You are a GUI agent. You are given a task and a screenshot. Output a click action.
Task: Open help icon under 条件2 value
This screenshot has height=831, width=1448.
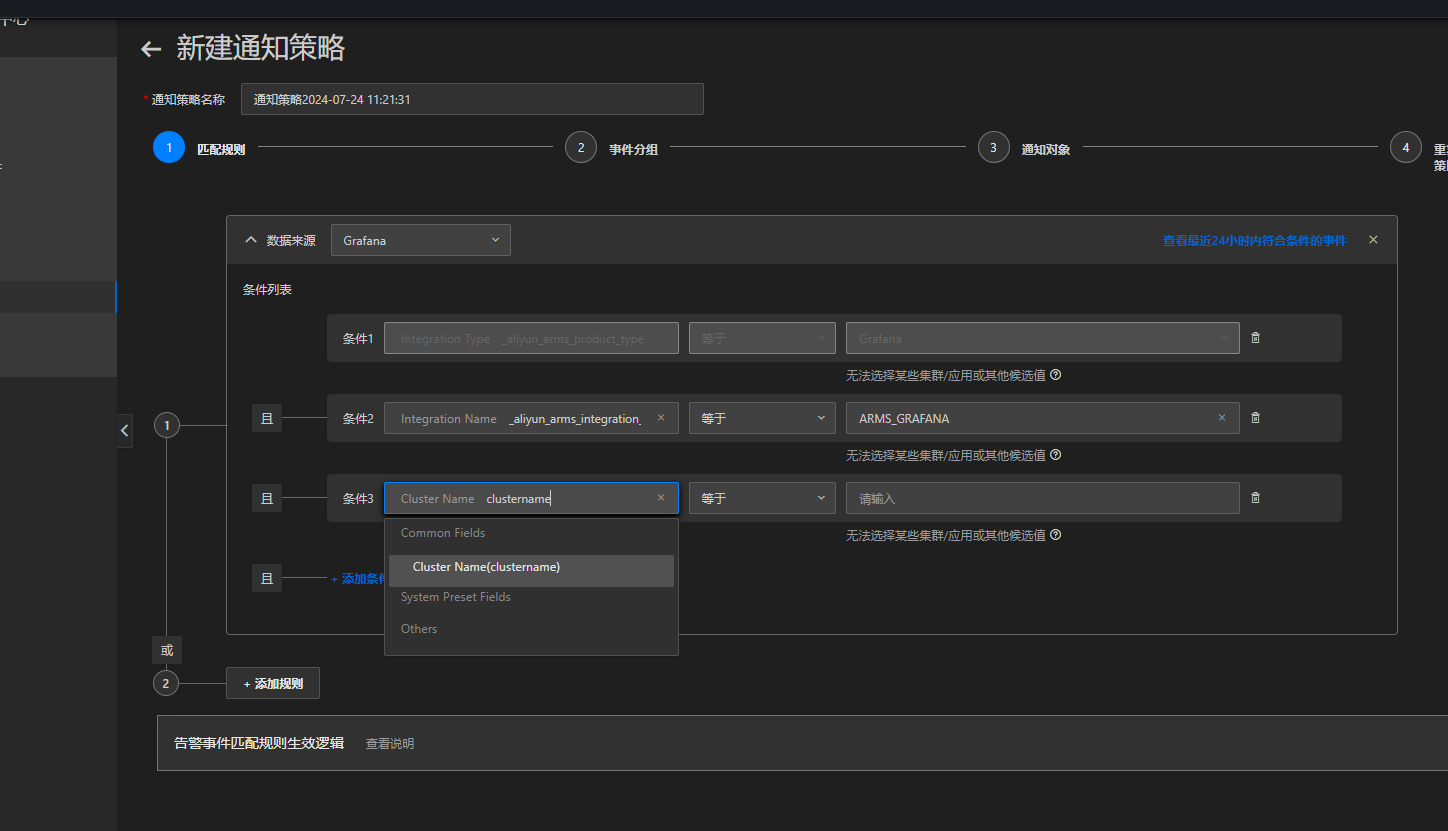coord(1056,455)
